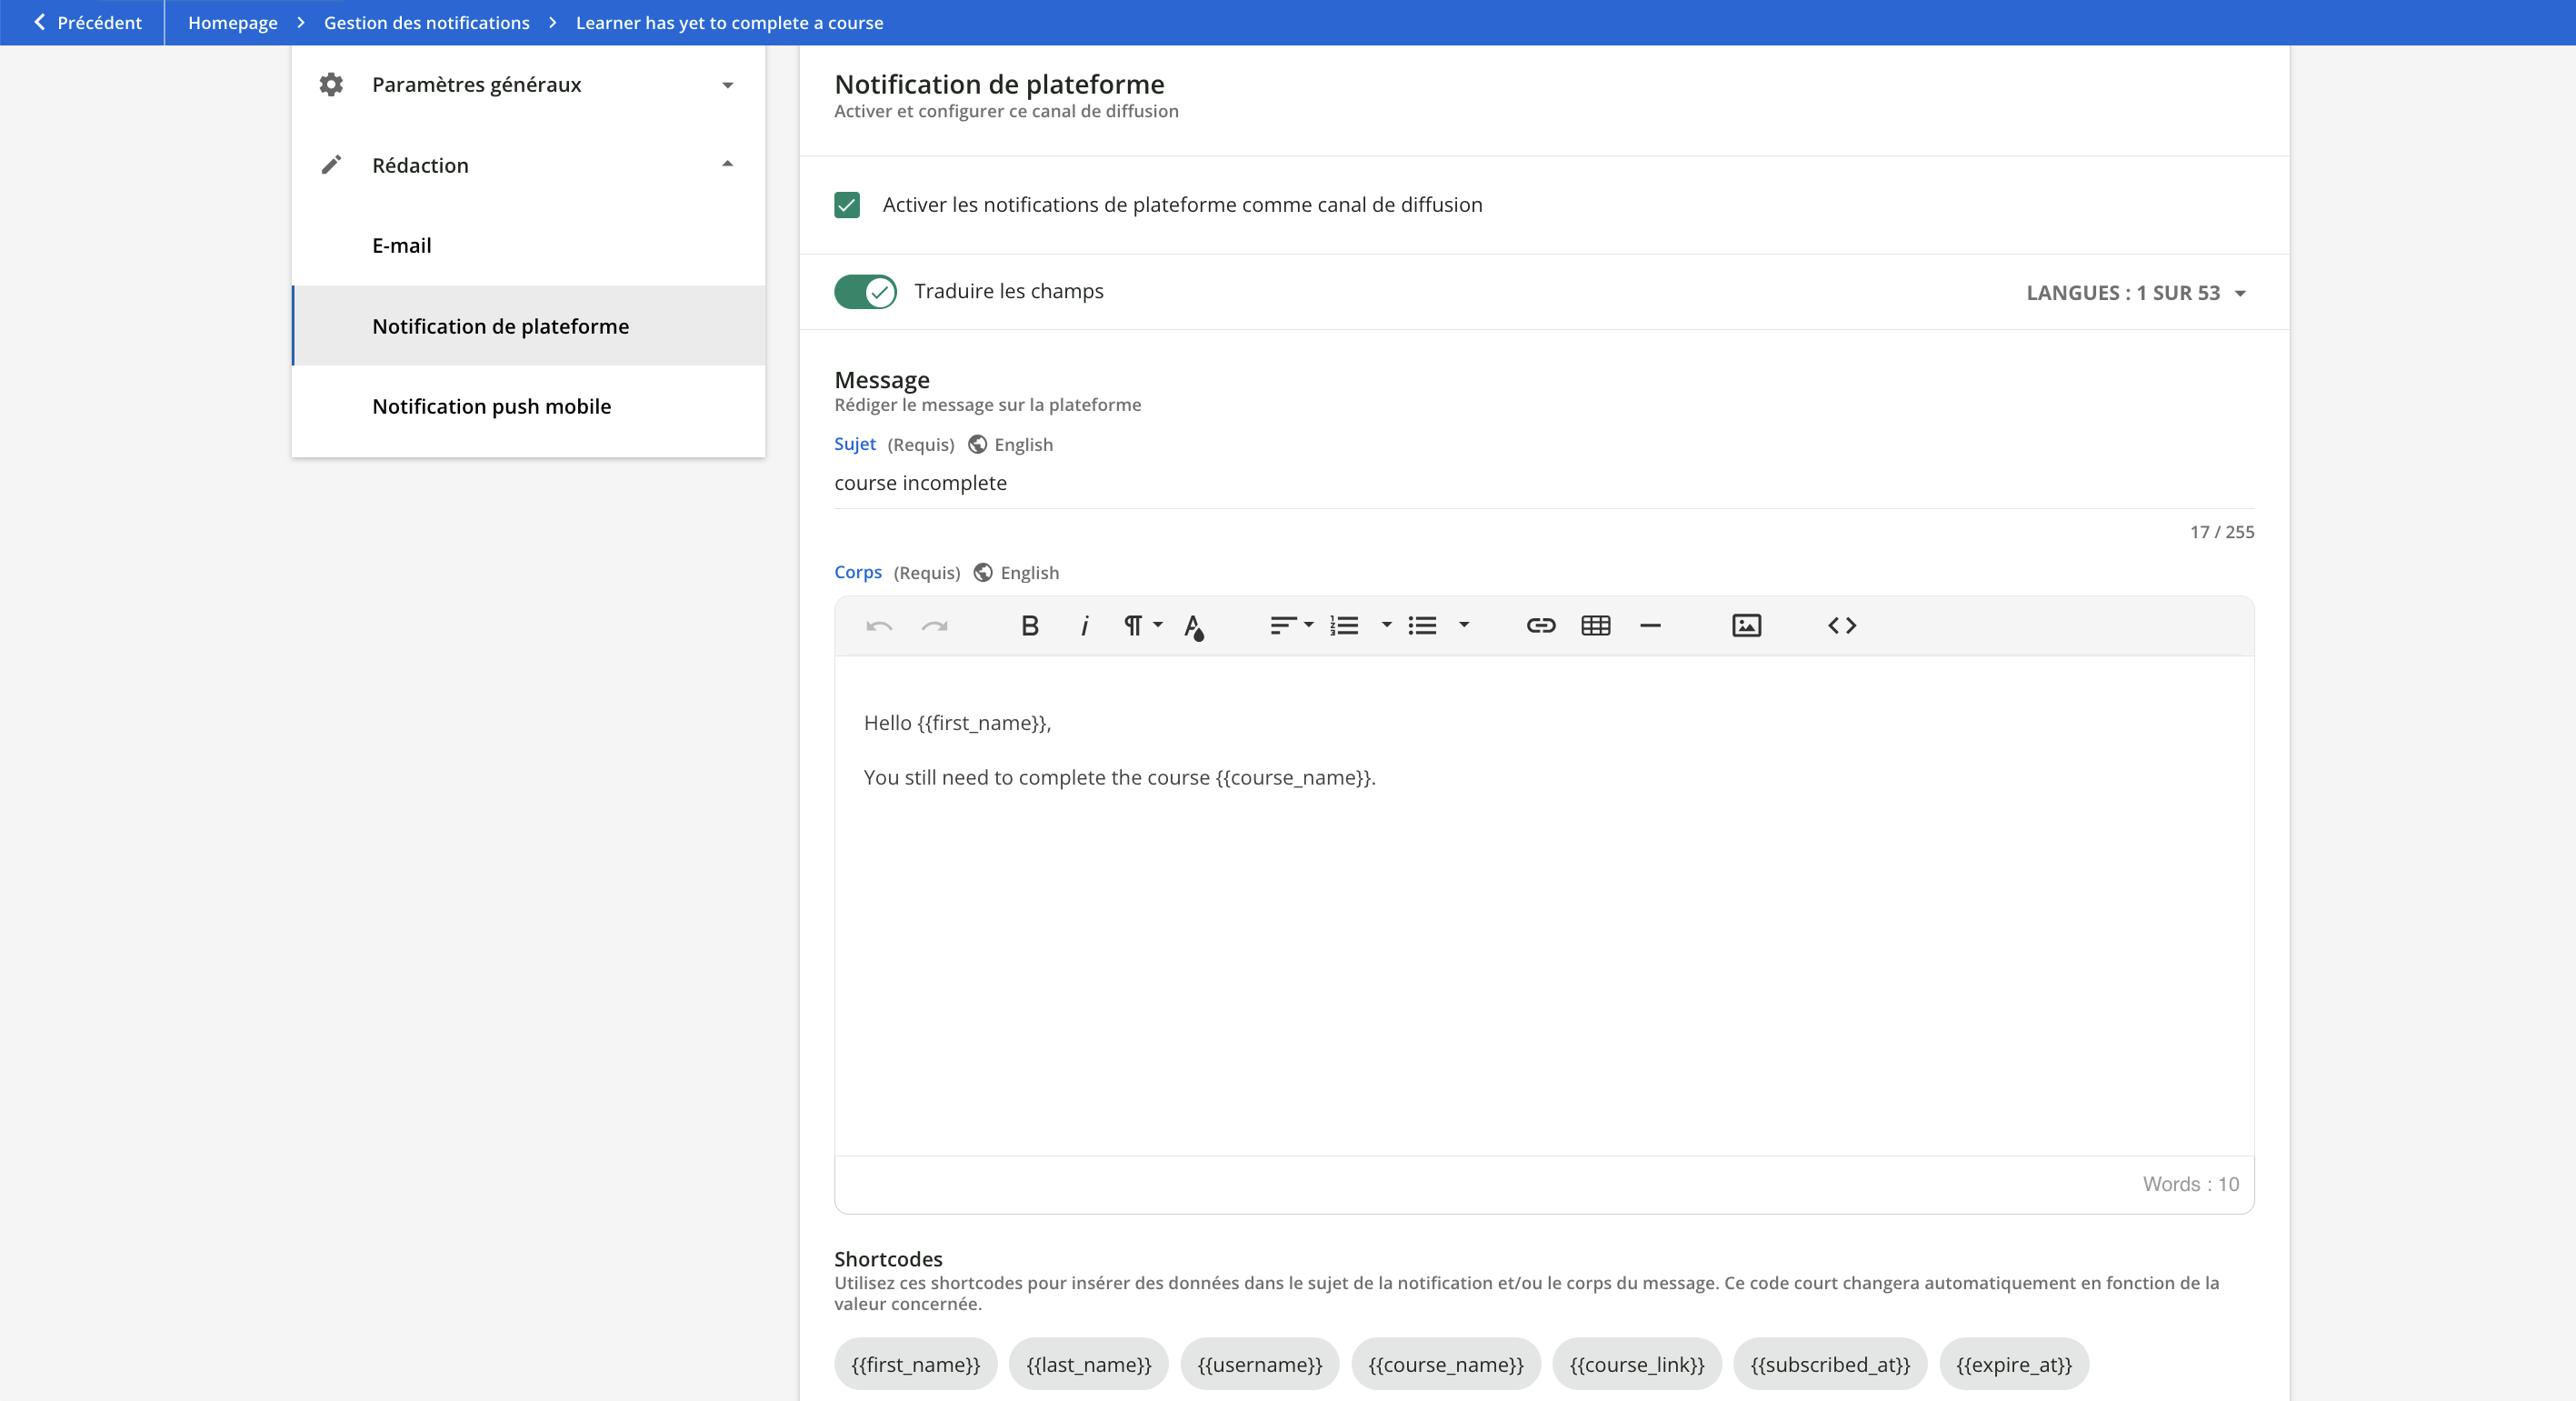
Task: Uncheck Activer les notifications de plateforme checkbox
Action: 847,205
